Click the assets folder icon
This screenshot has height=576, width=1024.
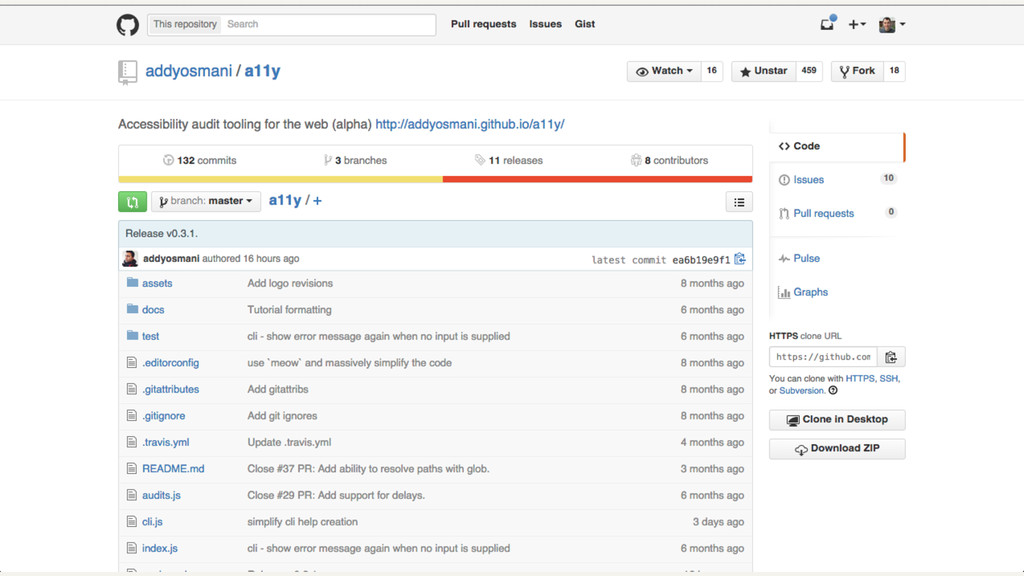[133, 282]
